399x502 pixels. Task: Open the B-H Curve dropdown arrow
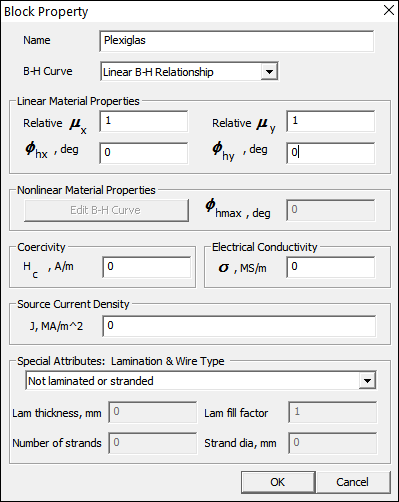pyautogui.click(x=269, y=72)
